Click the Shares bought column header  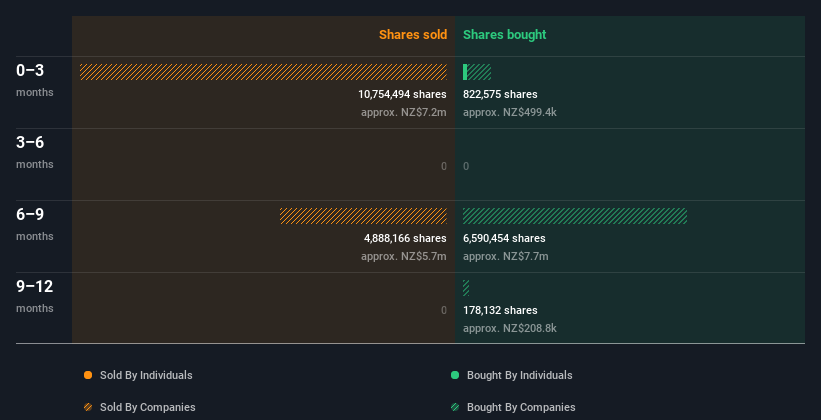pos(505,35)
